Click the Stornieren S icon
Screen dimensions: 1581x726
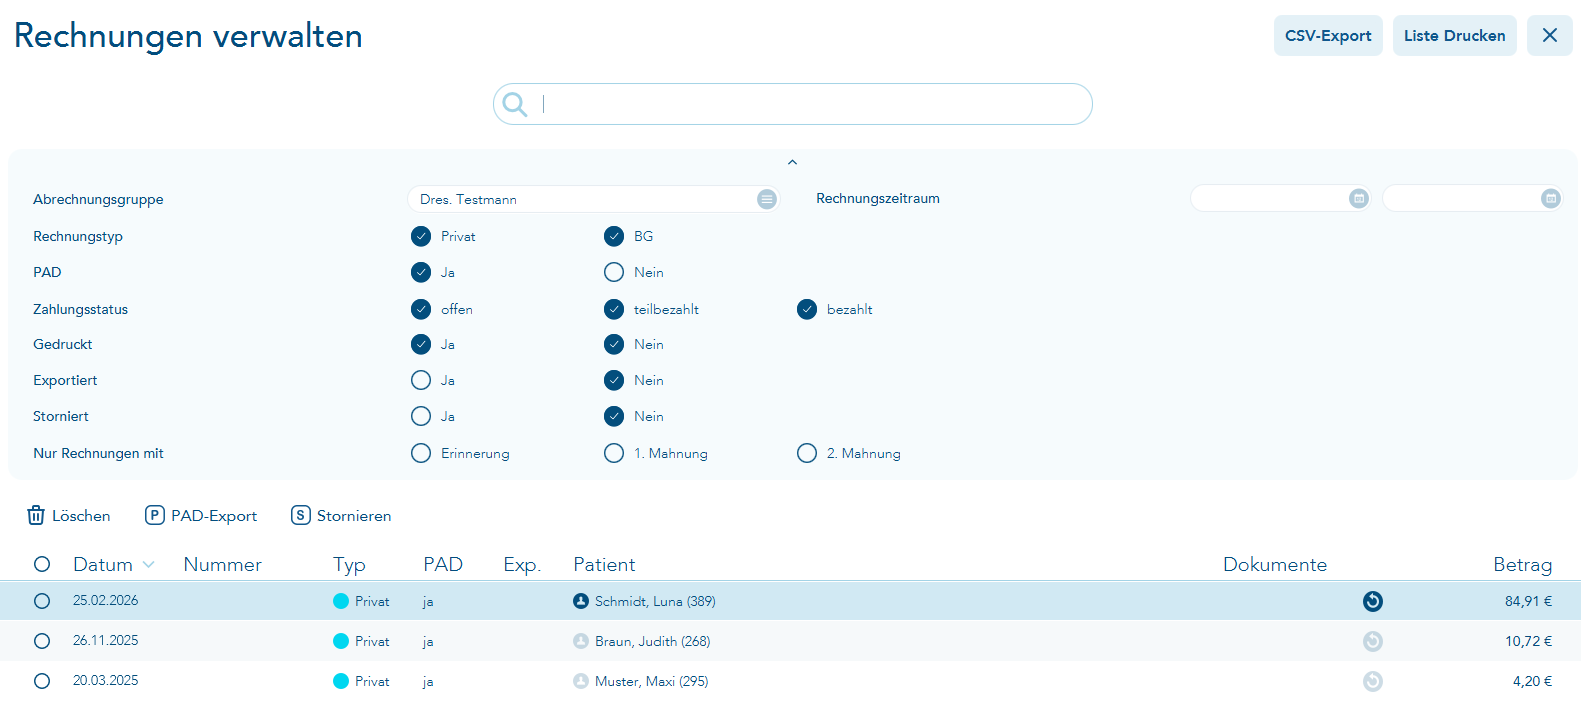click(x=300, y=515)
